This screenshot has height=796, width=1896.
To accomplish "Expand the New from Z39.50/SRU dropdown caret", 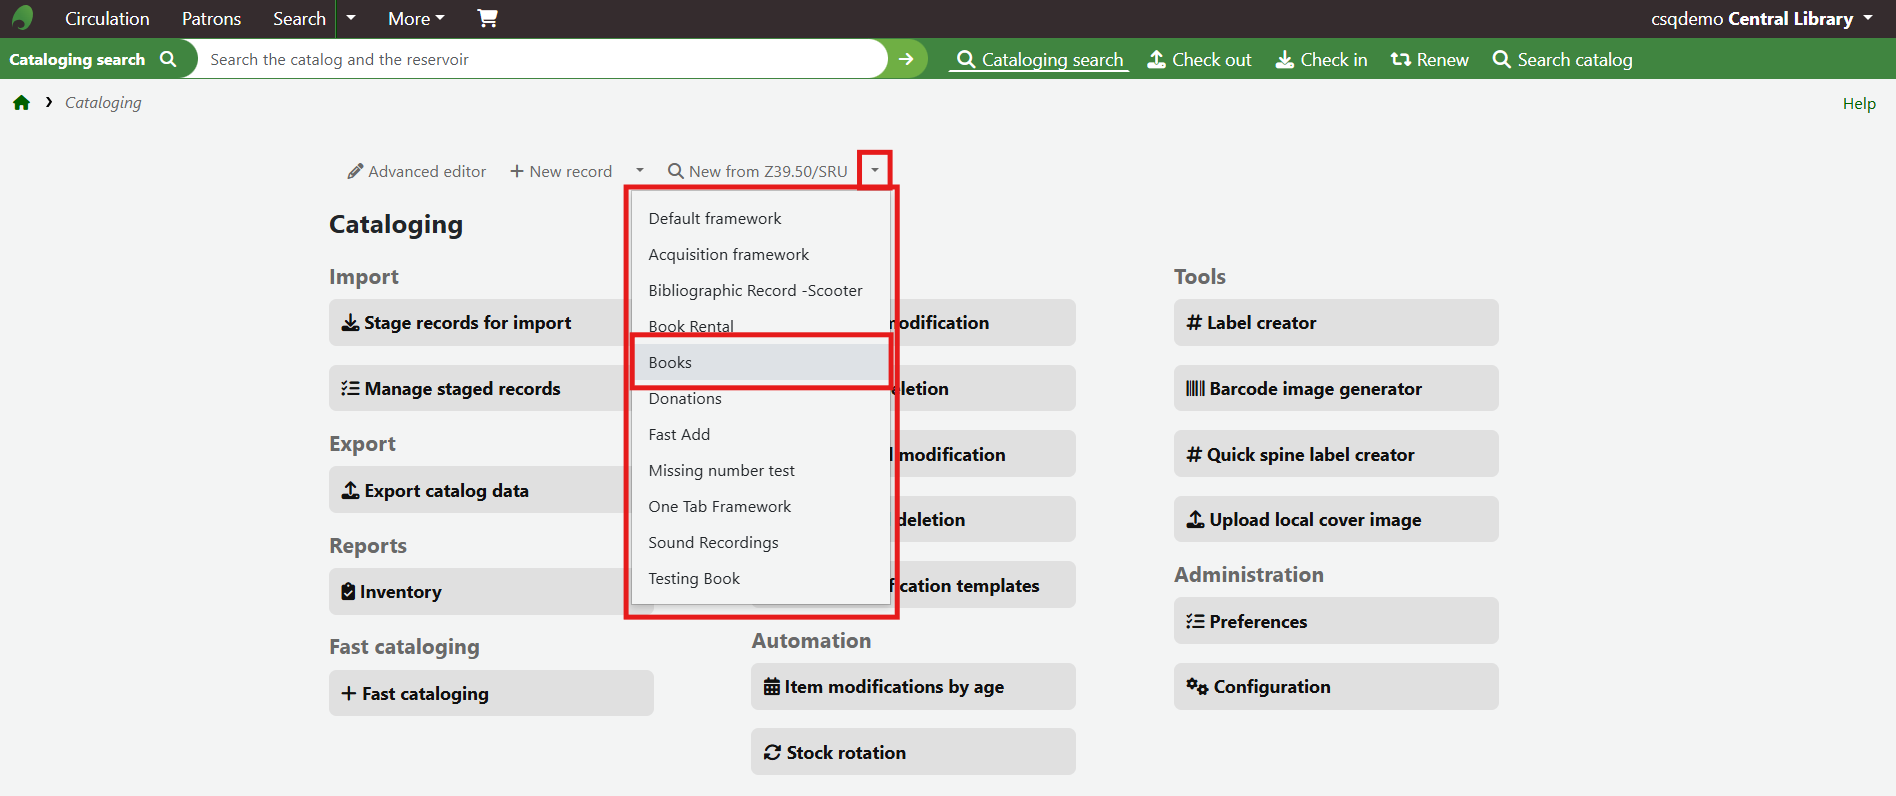I will (875, 171).
